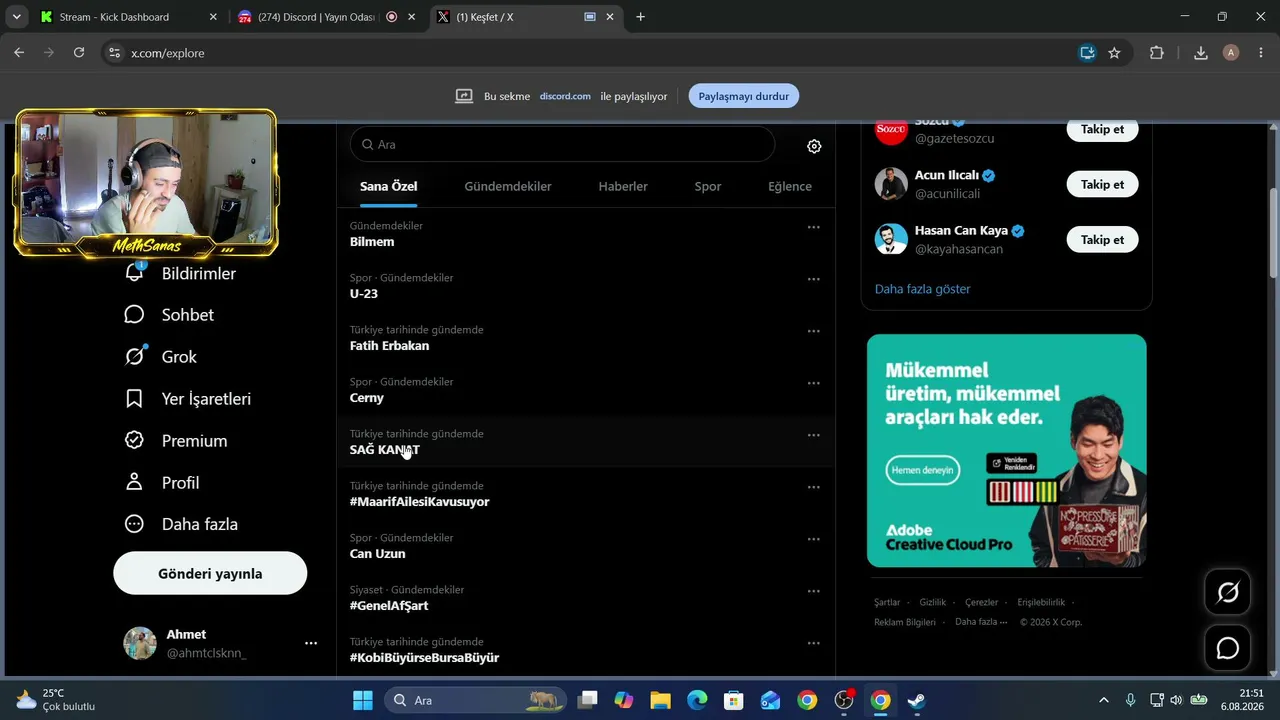Switch to the Haberler tab
The image size is (1280, 720).
pos(623,187)
